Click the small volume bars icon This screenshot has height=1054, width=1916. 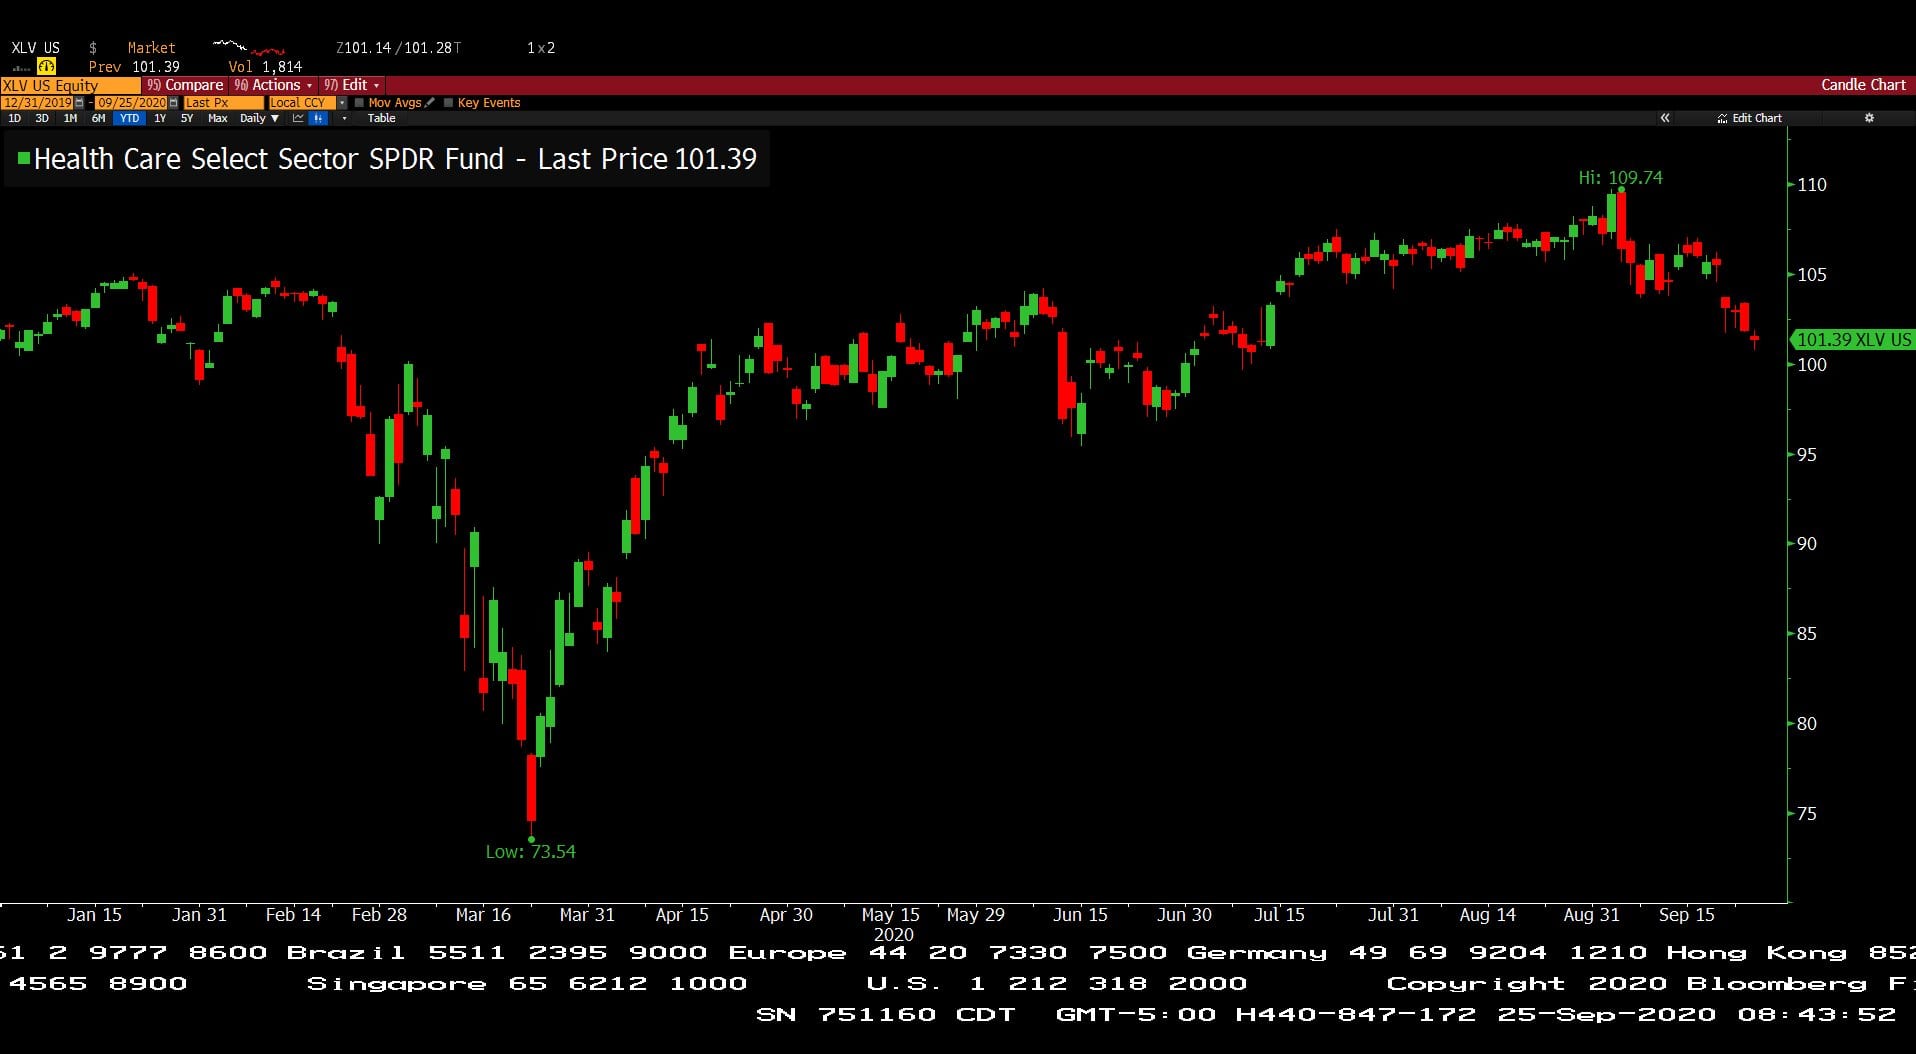(x=21, y=68)
